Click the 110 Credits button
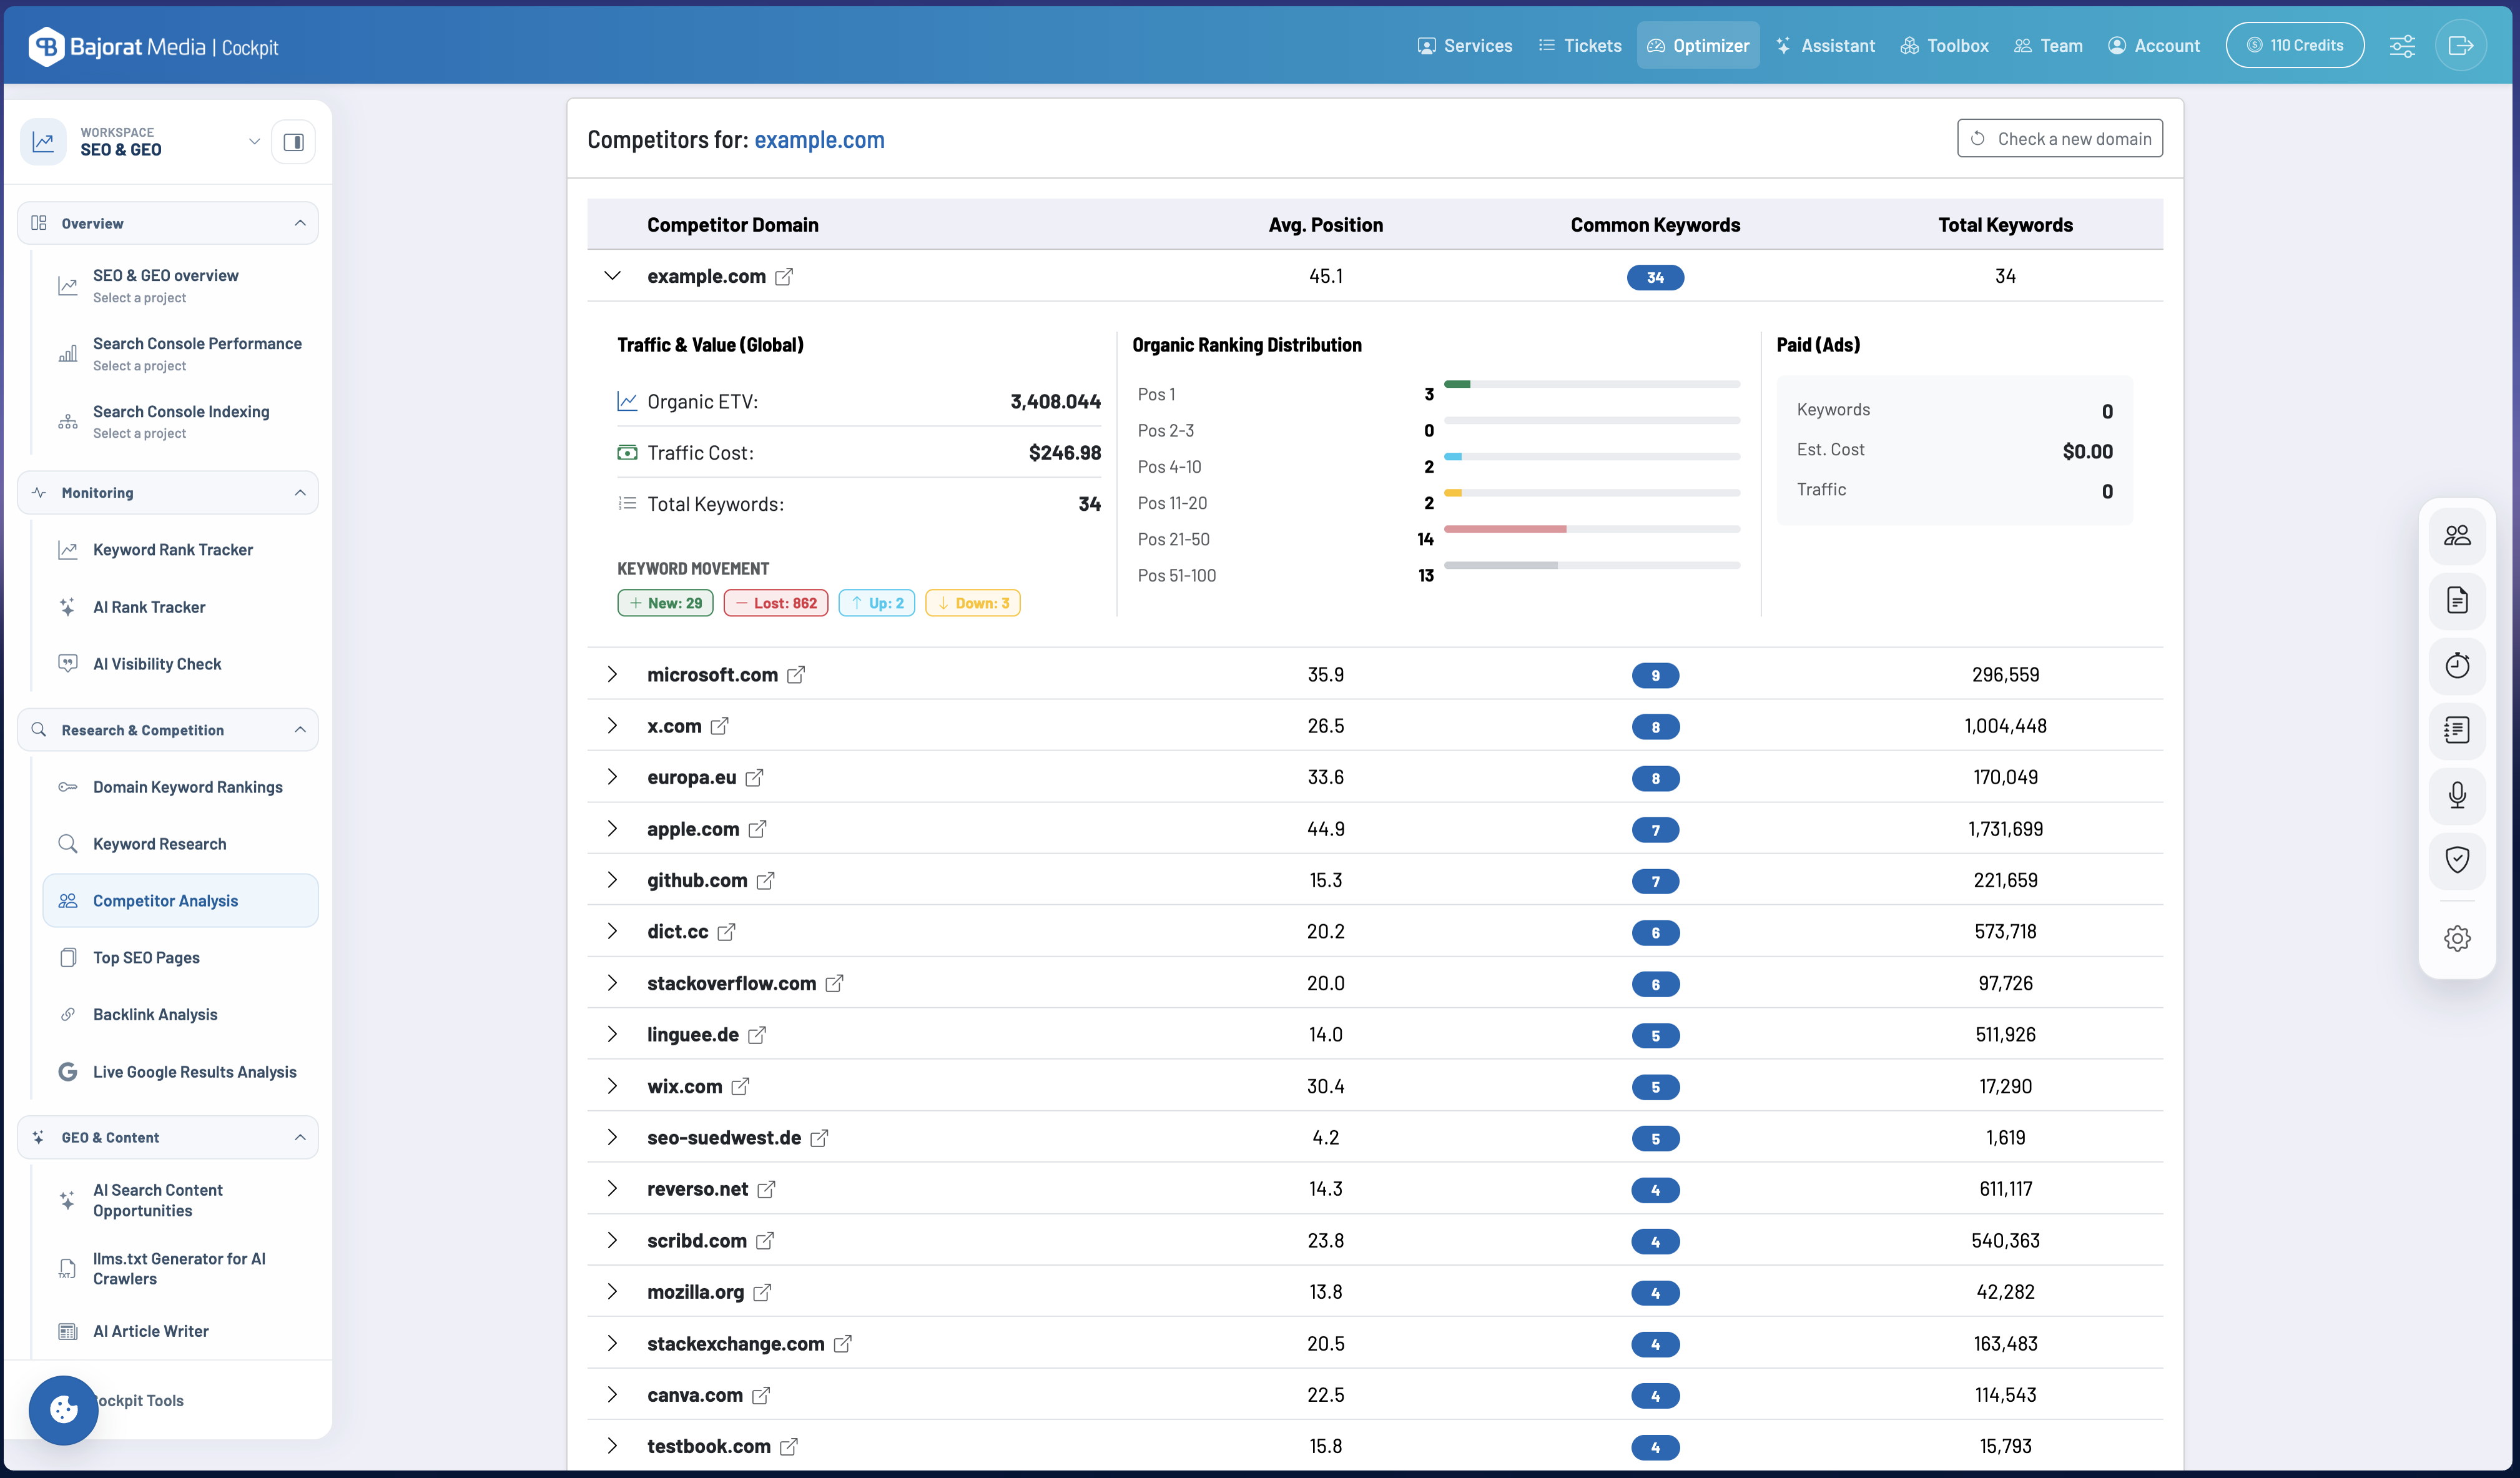 pos(2295,46)
